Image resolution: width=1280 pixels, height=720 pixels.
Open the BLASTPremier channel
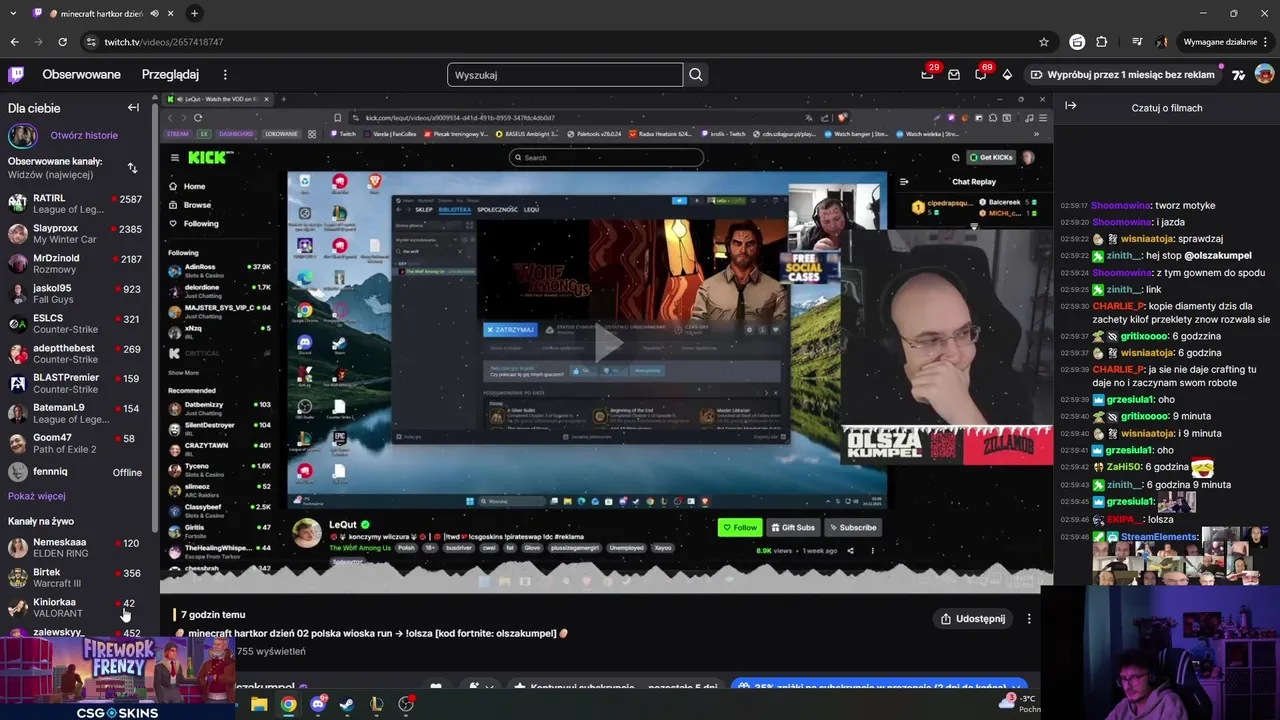(x=75, y=383)
